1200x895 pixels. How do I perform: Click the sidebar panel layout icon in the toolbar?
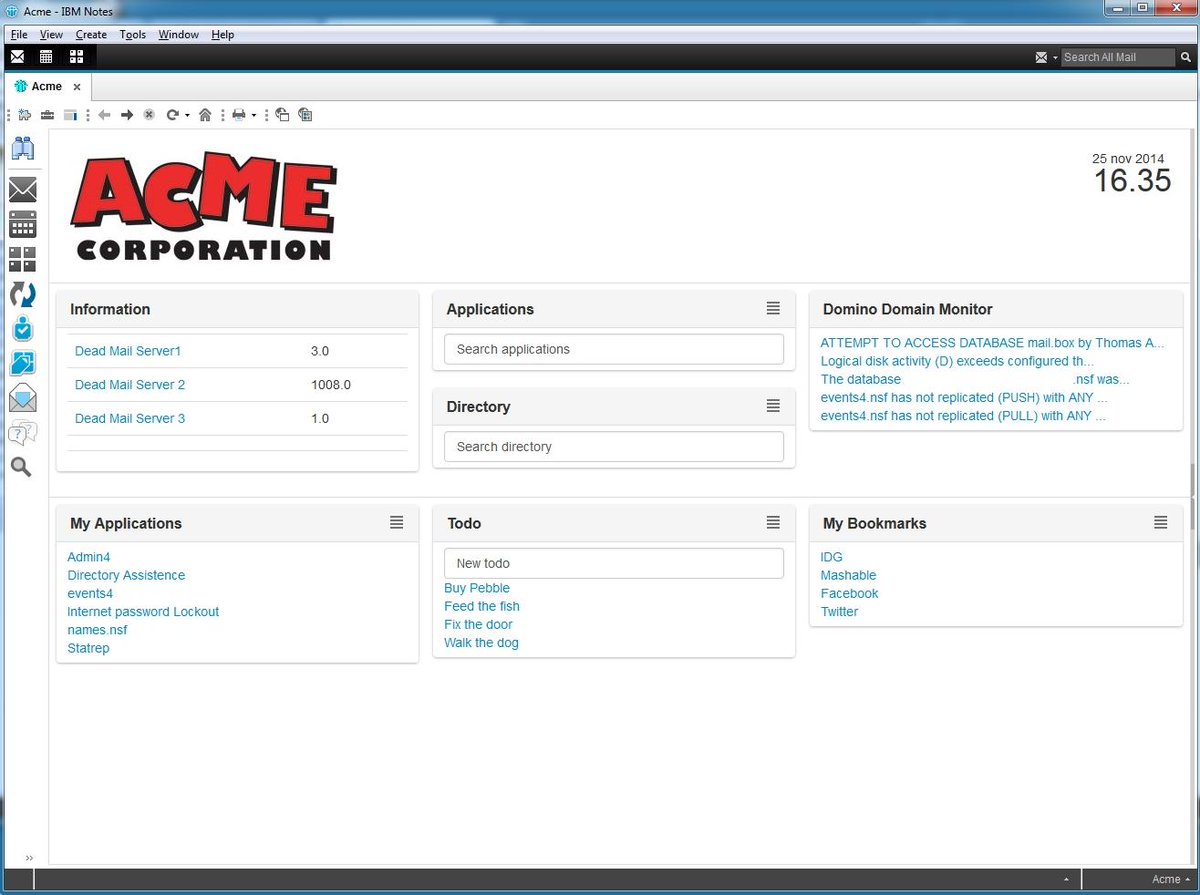70,115
